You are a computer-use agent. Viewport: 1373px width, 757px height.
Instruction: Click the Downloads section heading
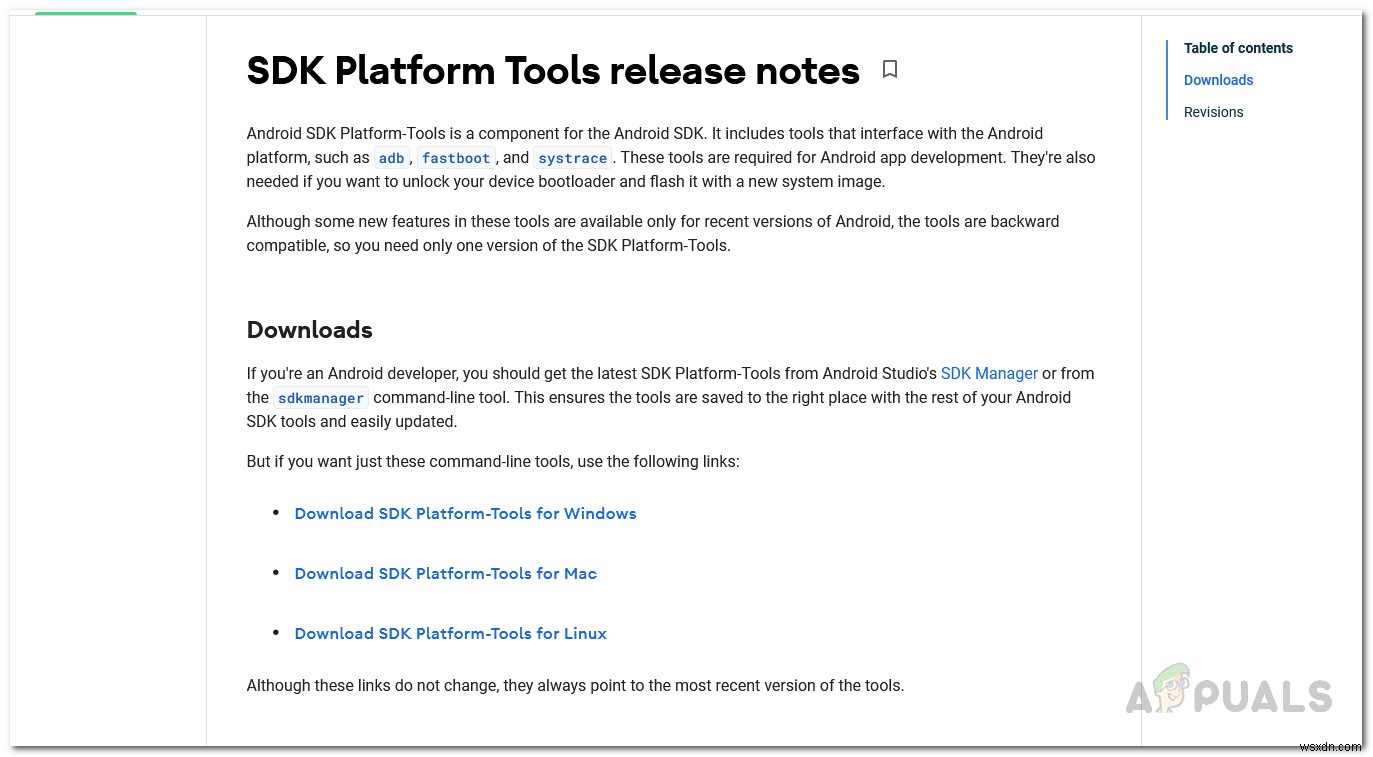point(309,330)
